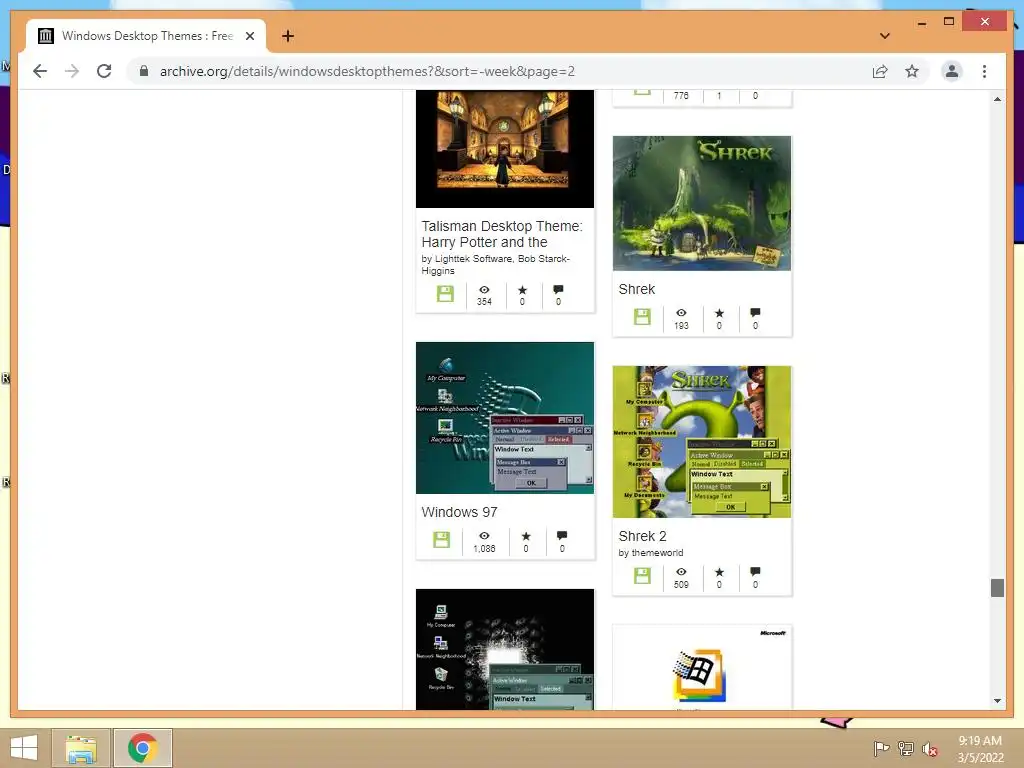Click the Chrome taskbar icon
1024x768 pixels.
(142, 748)
